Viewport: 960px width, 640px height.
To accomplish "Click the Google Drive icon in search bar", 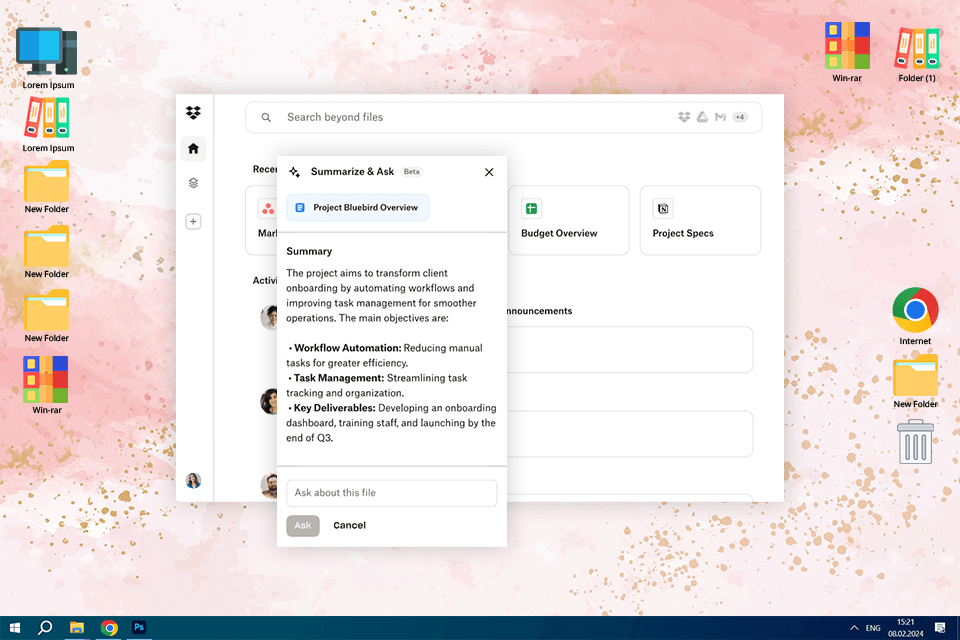I will pyautogui.click(x=702, y=117).
